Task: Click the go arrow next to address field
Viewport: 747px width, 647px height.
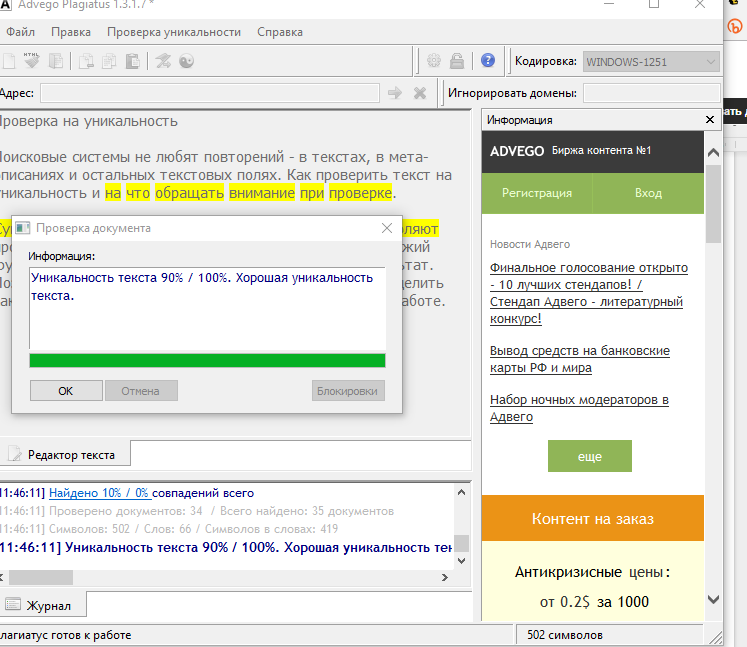Action: (x=395, y=93)
